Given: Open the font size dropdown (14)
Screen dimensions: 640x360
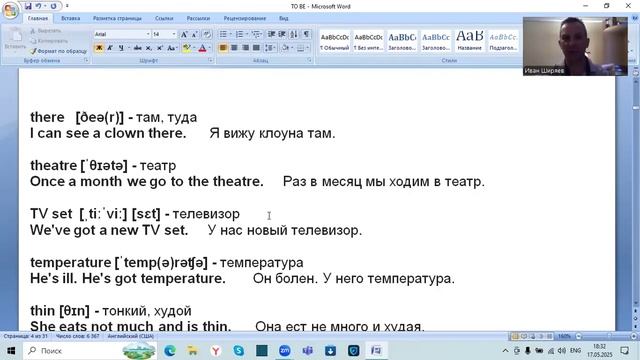Looking at the screenshot, I should point(174,34).
